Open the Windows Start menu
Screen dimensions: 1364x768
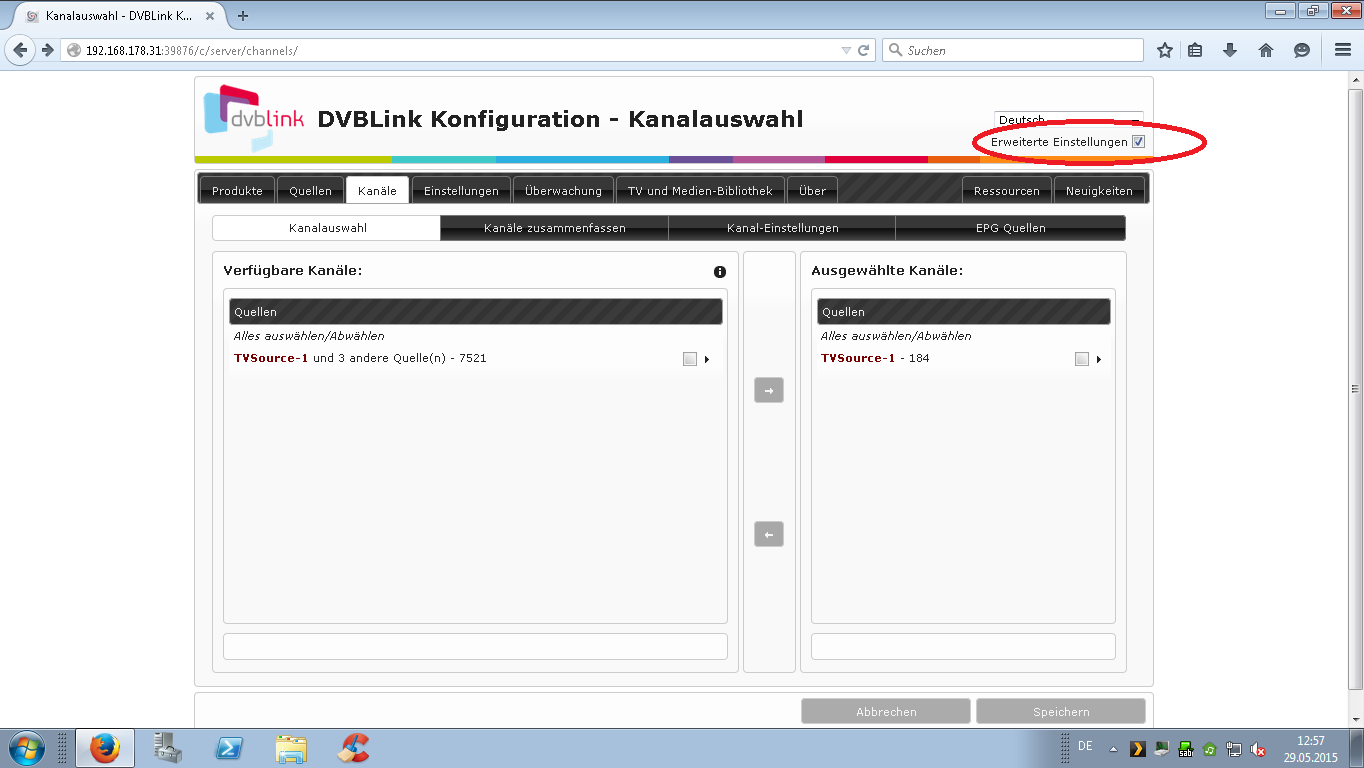26,748
